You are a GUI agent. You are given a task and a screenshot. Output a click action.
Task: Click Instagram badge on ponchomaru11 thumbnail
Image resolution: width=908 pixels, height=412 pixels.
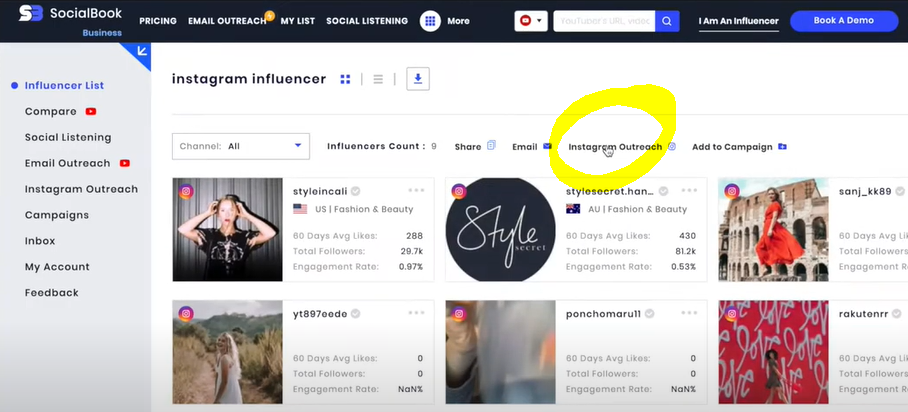pyautogui.click(x=459, y=313)
